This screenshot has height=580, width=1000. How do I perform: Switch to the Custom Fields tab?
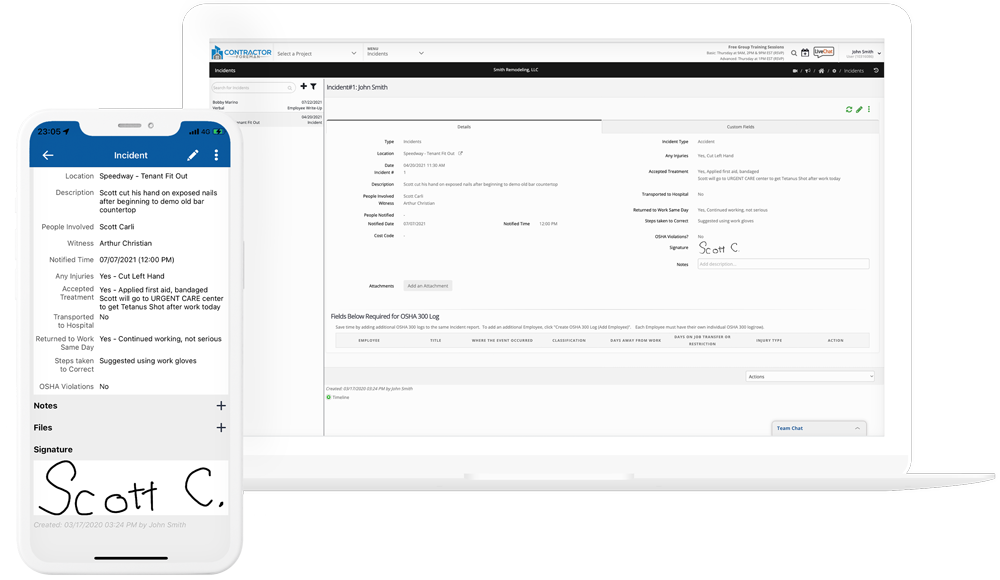coord(740,127)
